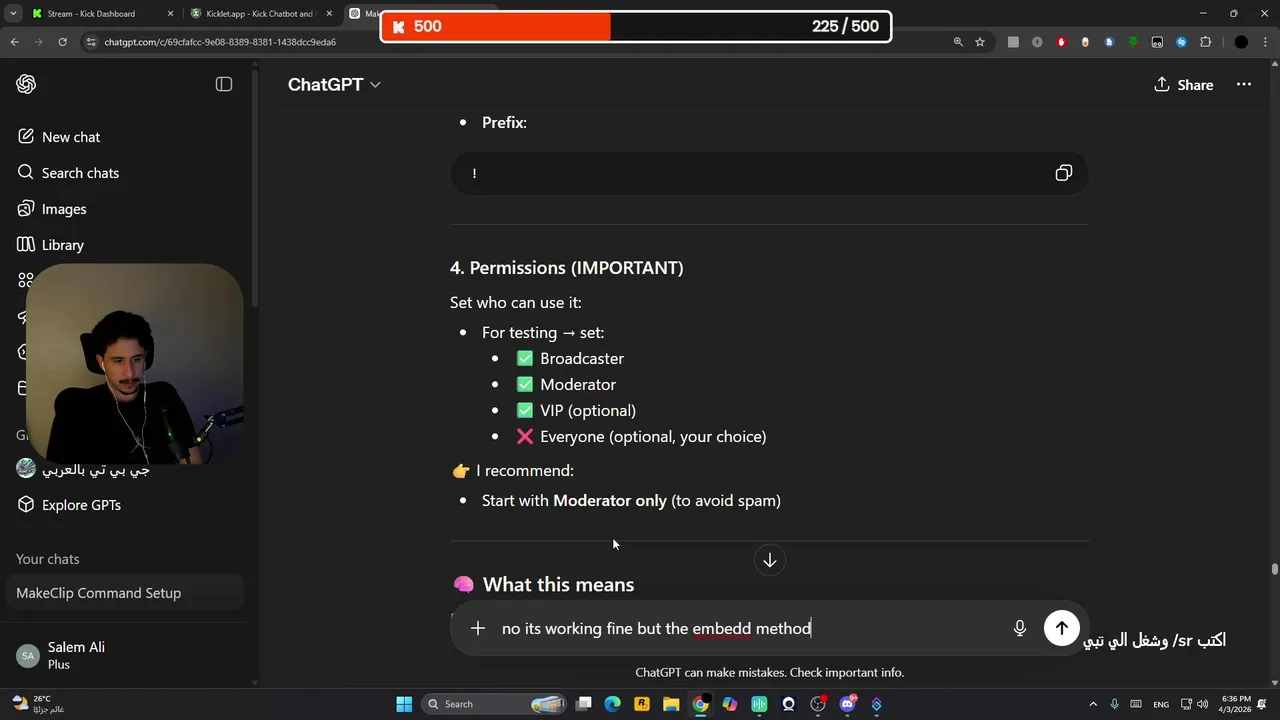Click the address bar URL
This screenshot has height=720, width=1280.
tap(220, 42)
